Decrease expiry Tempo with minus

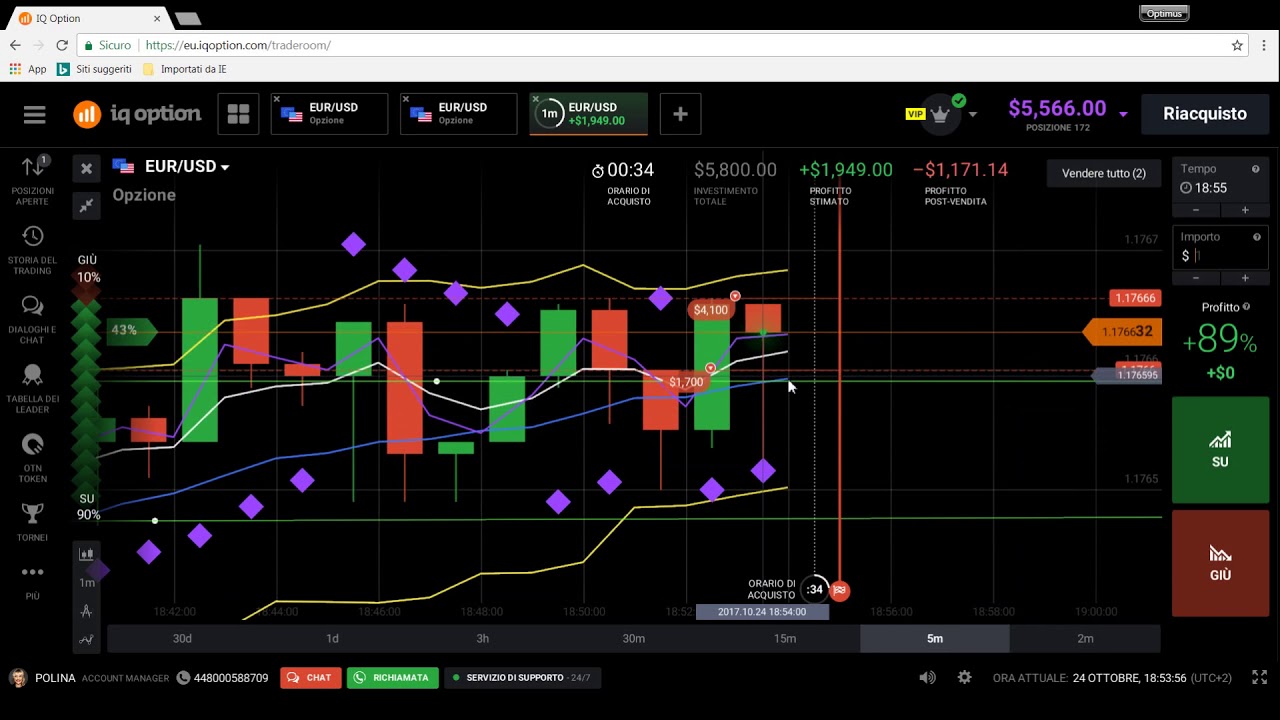(1196, 210)
